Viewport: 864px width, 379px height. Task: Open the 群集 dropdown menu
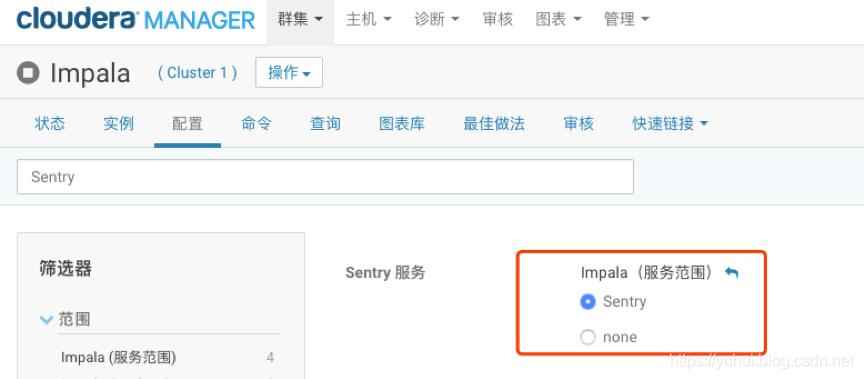click(300, 20)
